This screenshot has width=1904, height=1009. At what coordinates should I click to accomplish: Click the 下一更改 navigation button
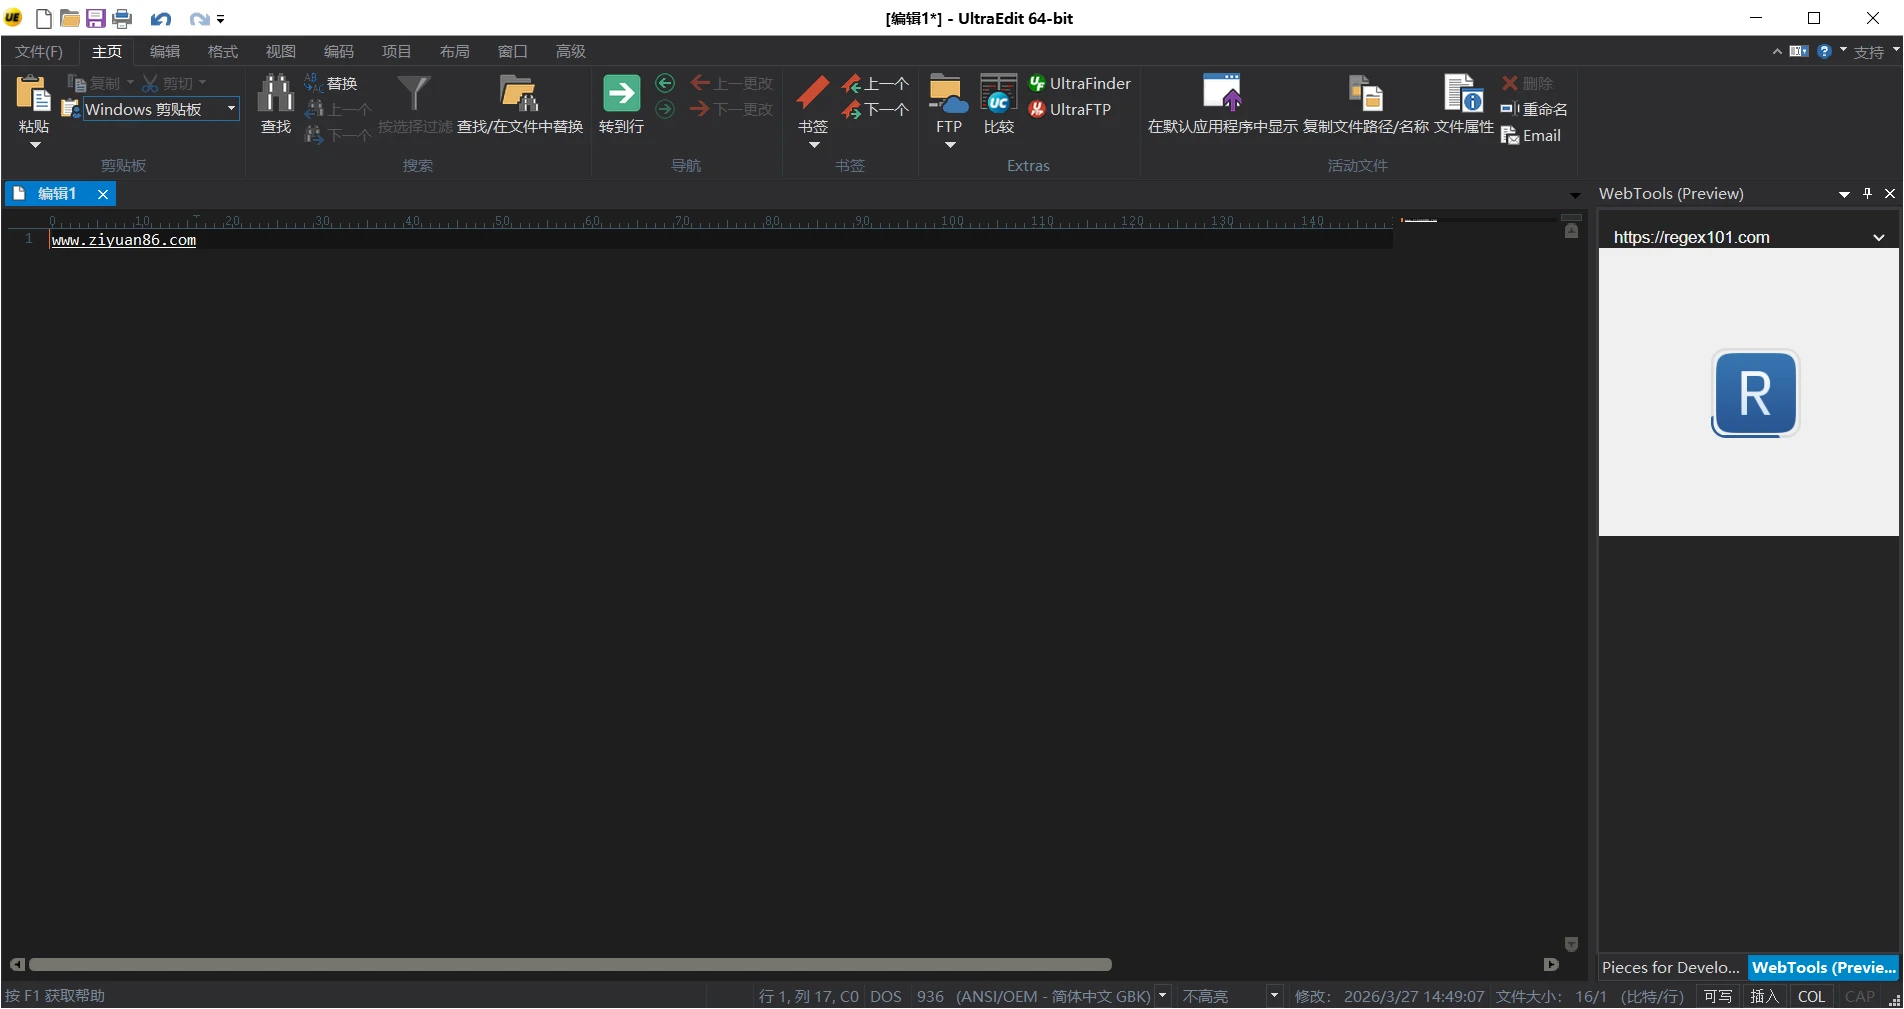click(731, 110)
